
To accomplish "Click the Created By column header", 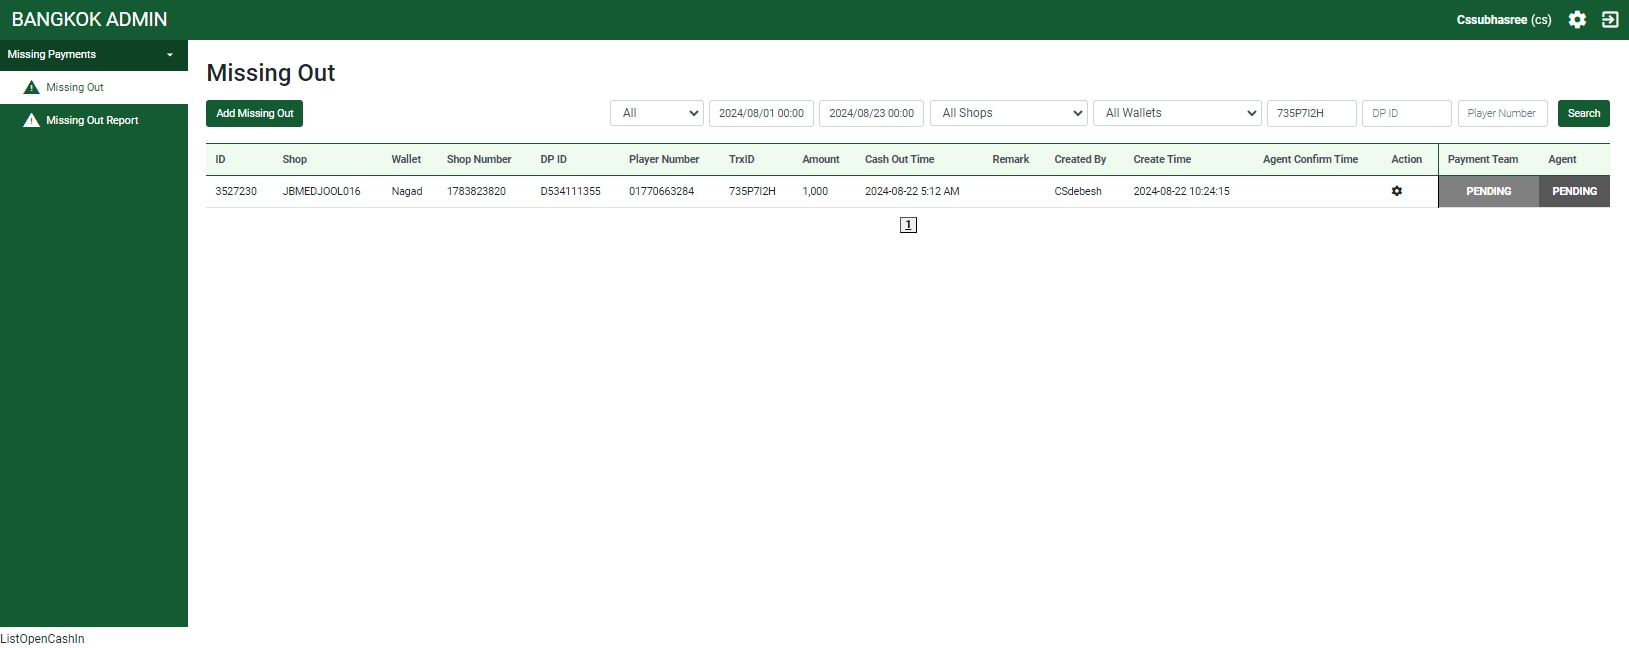I will [1080, 159].
